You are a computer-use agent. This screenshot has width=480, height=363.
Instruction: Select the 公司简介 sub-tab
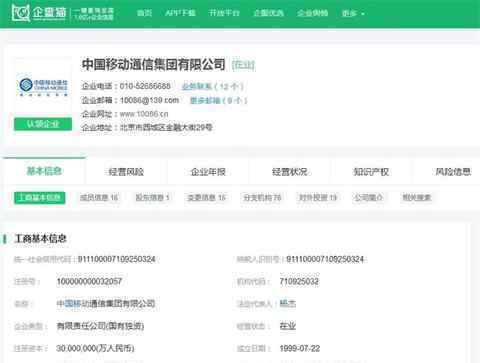[368, 198]
